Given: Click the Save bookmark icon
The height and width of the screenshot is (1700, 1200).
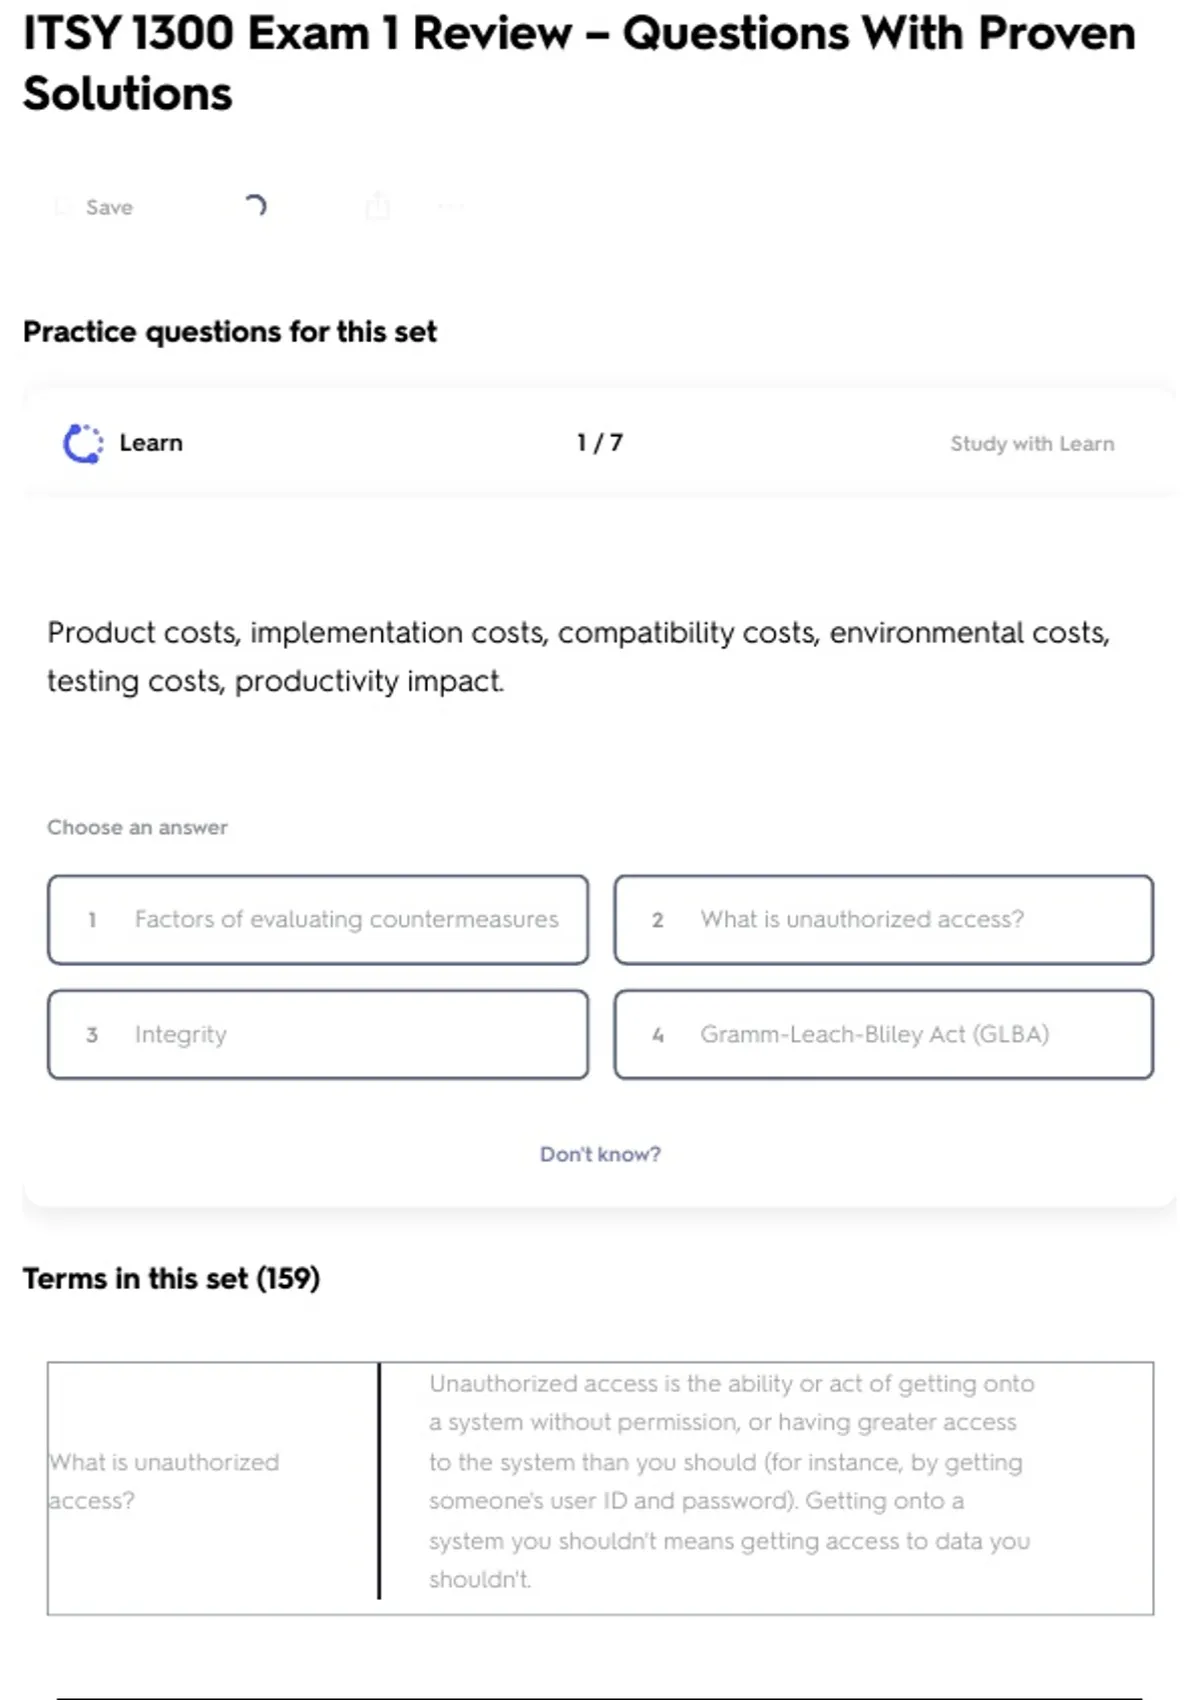Looking at the screenshot, I should pos(63,207).
